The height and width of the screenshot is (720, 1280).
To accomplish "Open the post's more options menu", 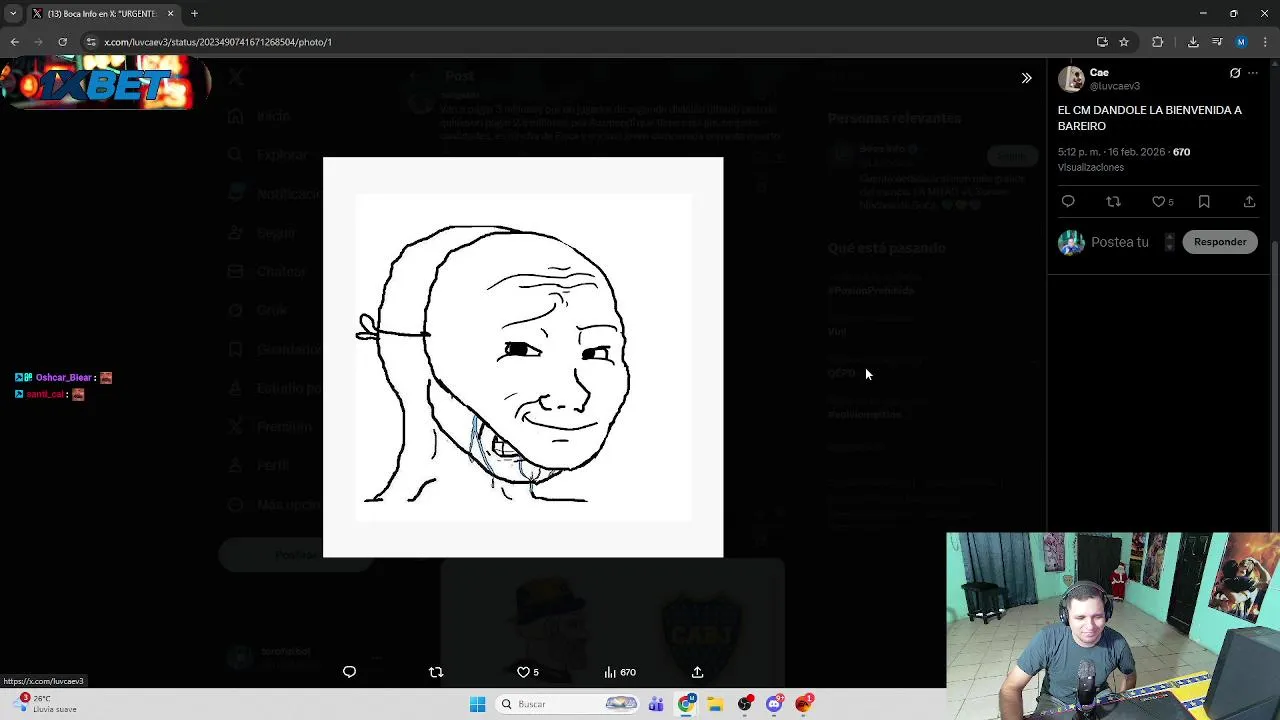I will [1253, 73].
